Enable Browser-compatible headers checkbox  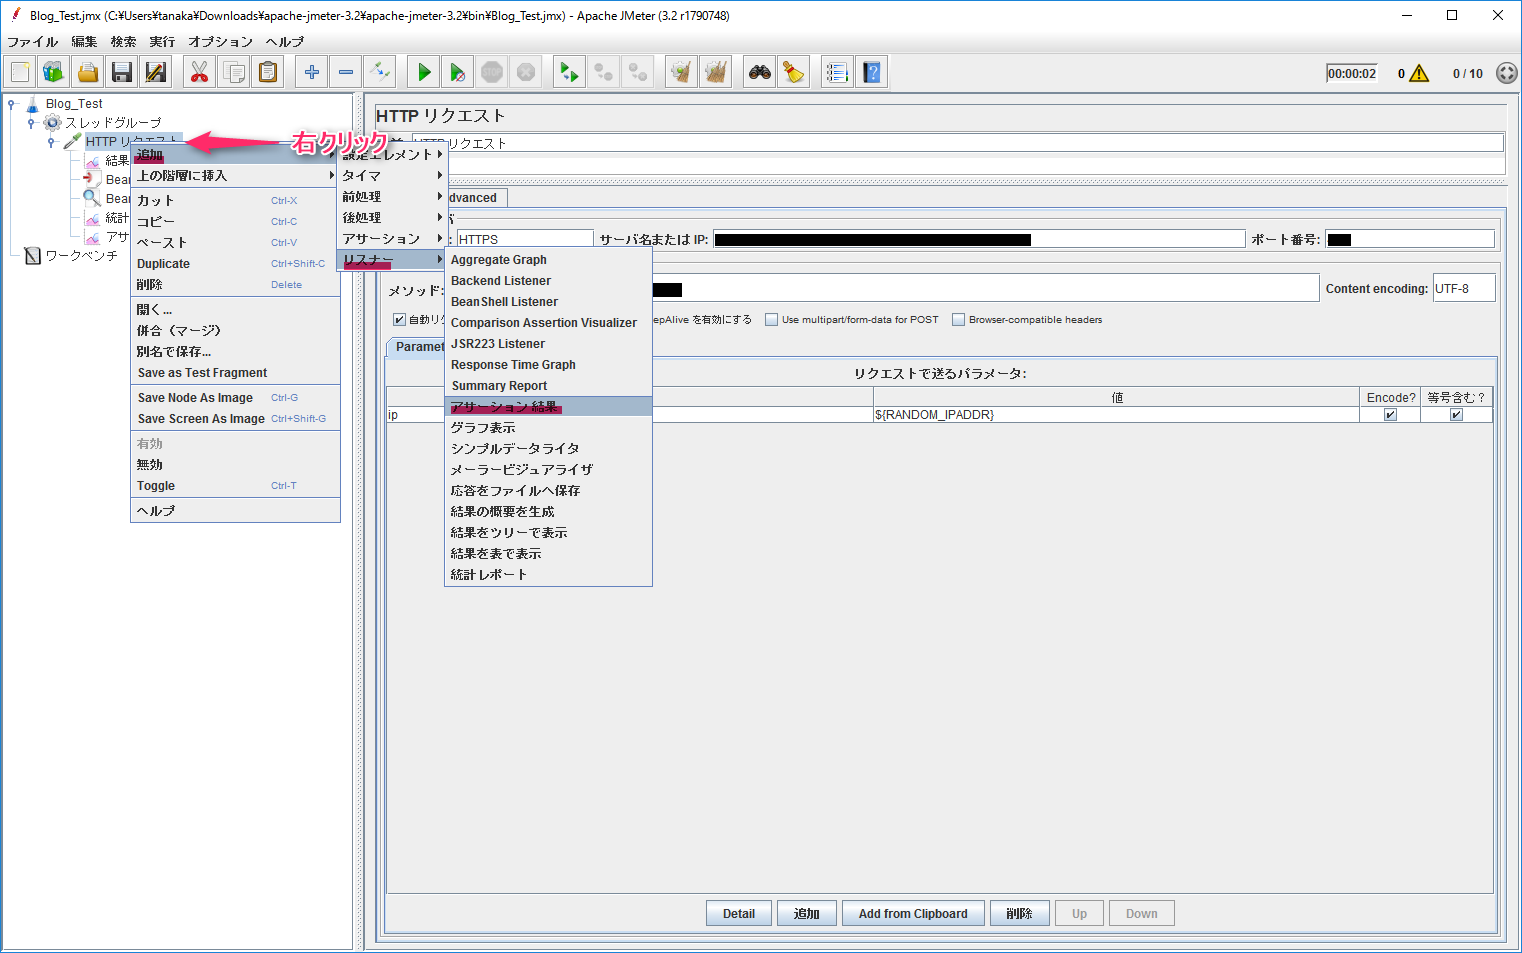click(x=958, y=320)
